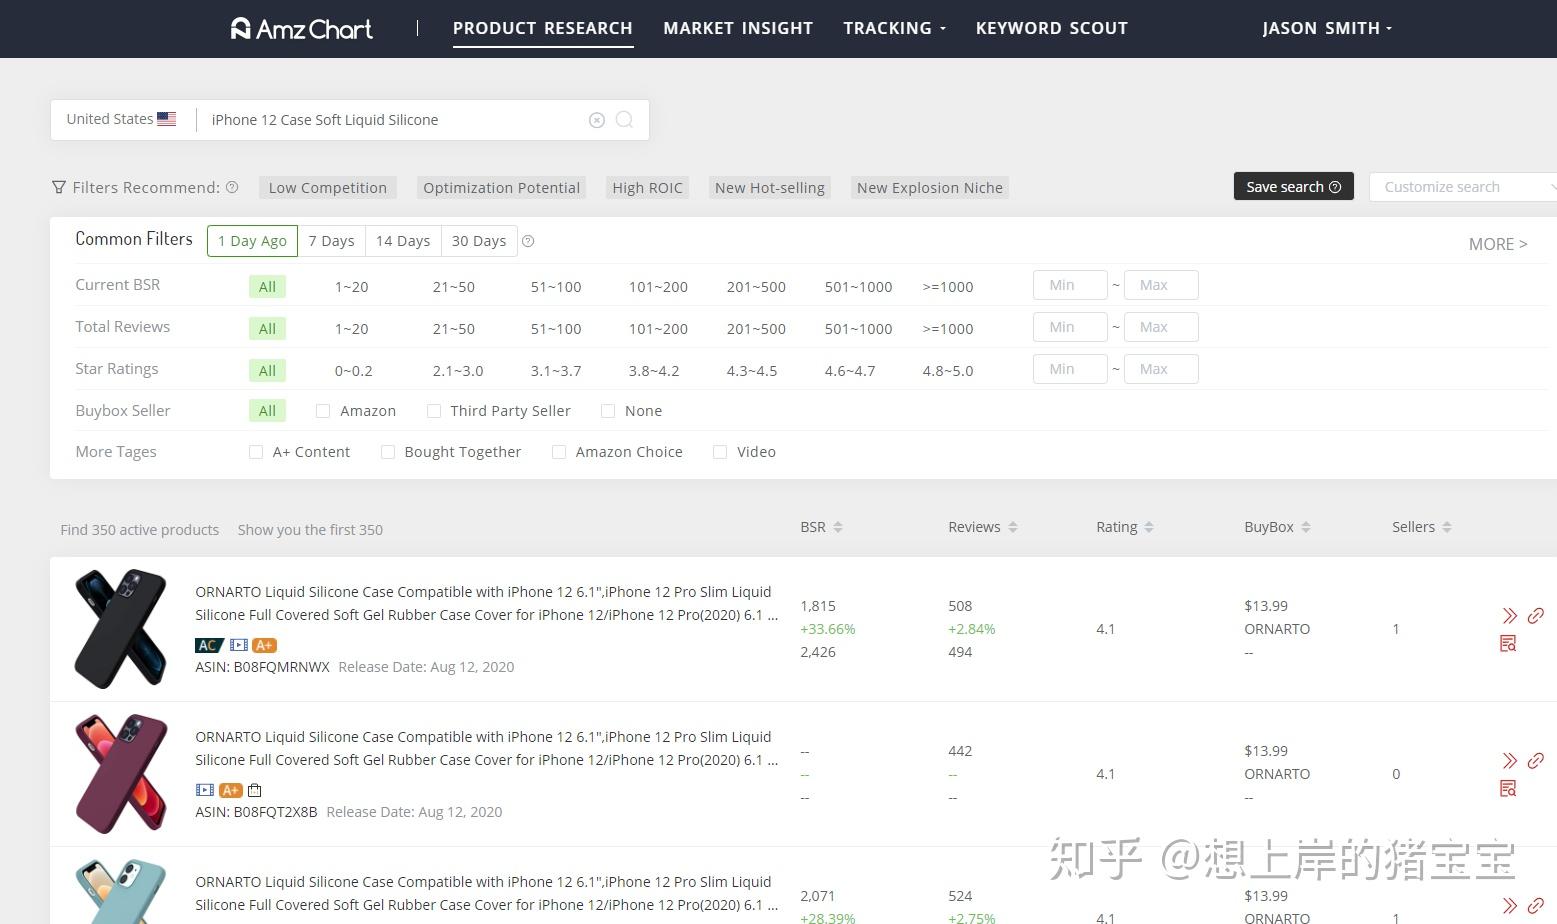Image resolution: width=1557 pixels, height=924 pixels.
Task: Click double-arrow expand icon for B08FQT2X8B row
Action: tap(1510, 761)
